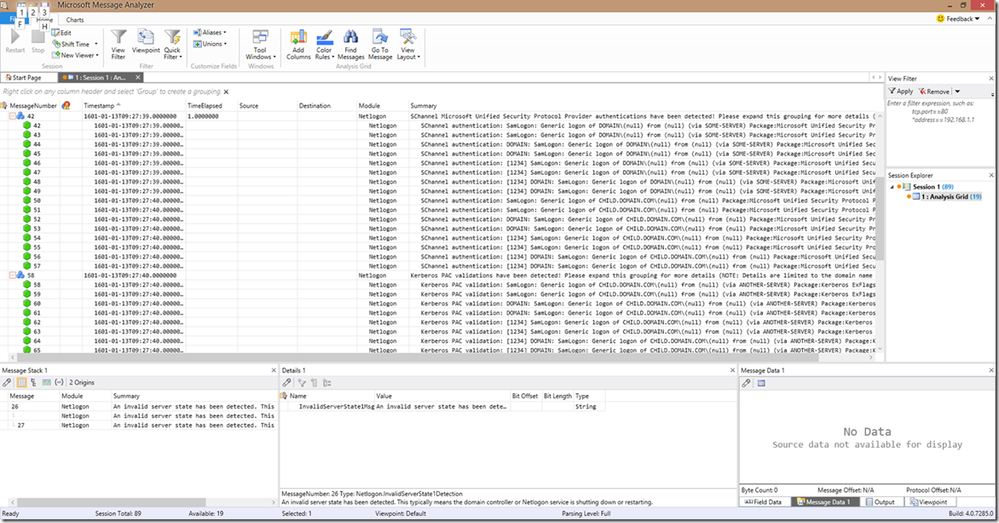The width and height of the screenshot is (999, 523).
Task: Select message 27 in Message Stack
Action: (x=139, y=426)
